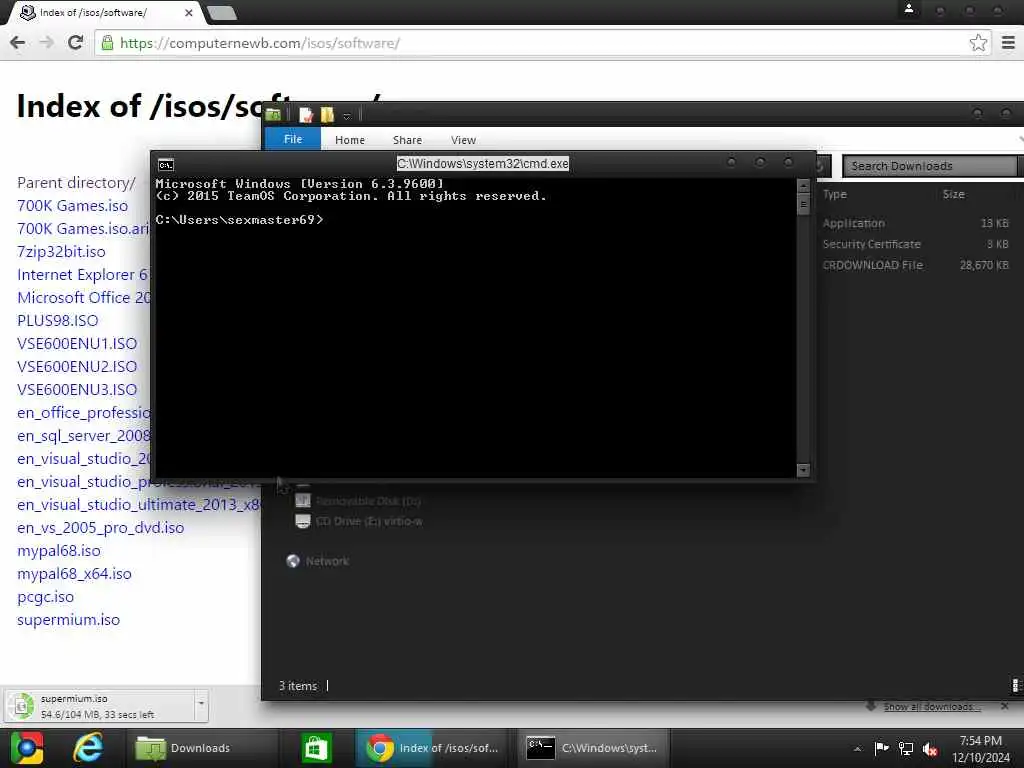1024x768 pixels.
Task: Open Share tab in Explorer ribbon
Action: pyautogui.click(x=408, y=140)
